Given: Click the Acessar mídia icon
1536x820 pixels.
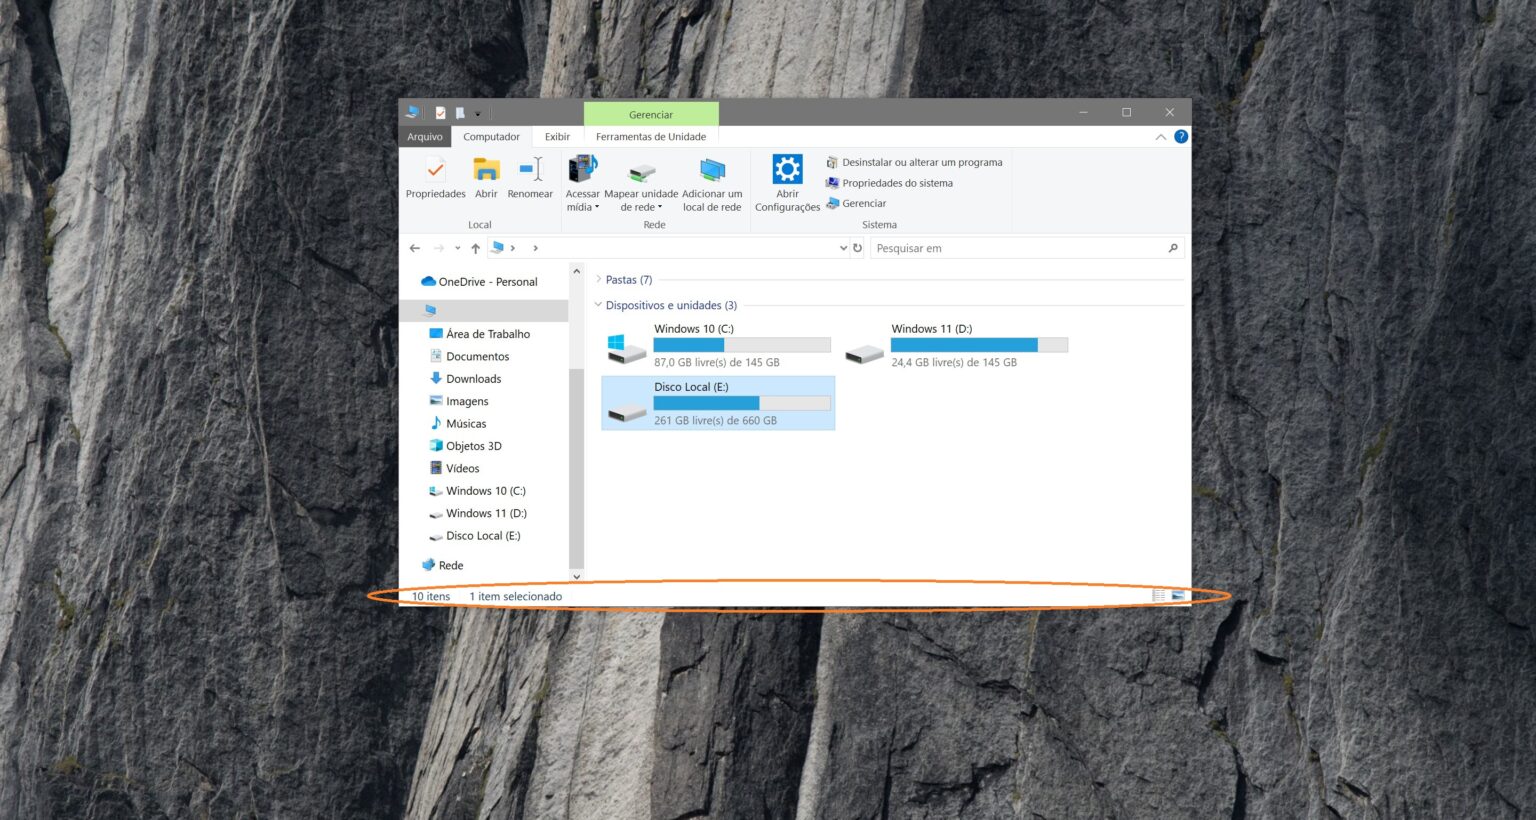Looking at the screenshot, I should [582, 170].
